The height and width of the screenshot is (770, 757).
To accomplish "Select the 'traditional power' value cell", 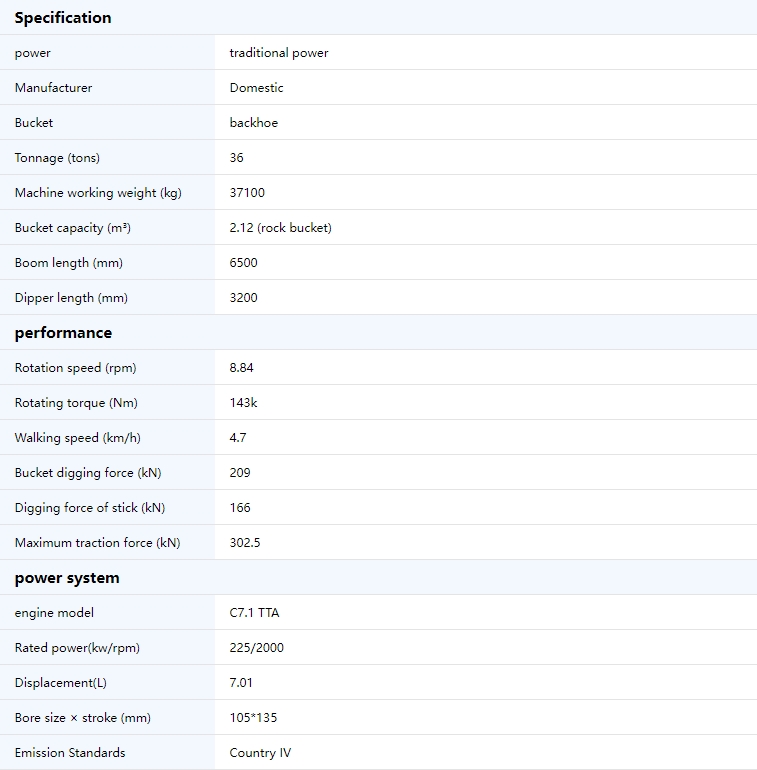I will [279, 53].
